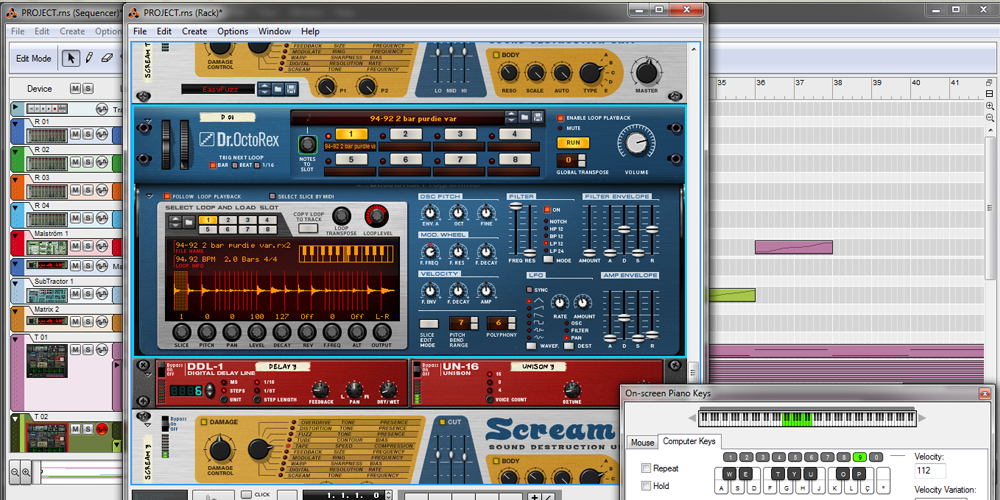Screen dimensions: 1000x500
Task: Open Window menu in Rack window
Action: pos(274,31)
